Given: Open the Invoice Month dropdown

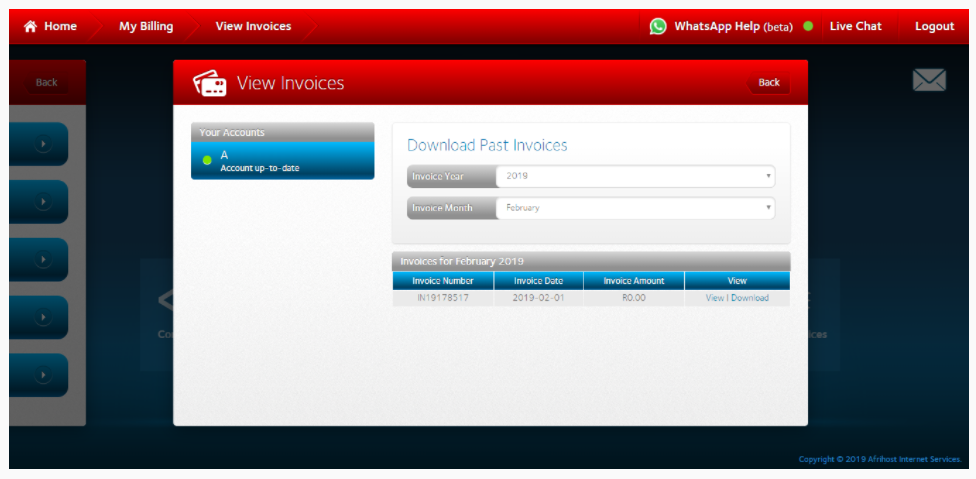Looking at the screenshot, I should [635, 208].
